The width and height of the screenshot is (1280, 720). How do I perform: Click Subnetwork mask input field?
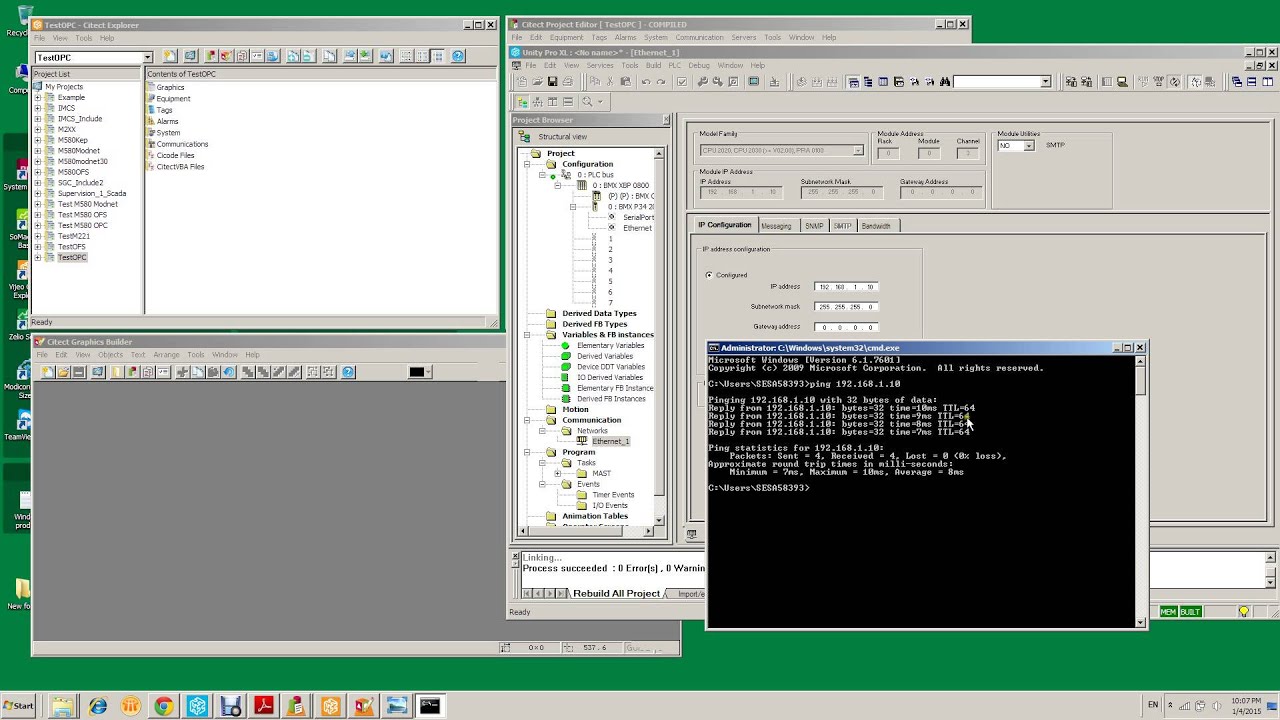846,307
